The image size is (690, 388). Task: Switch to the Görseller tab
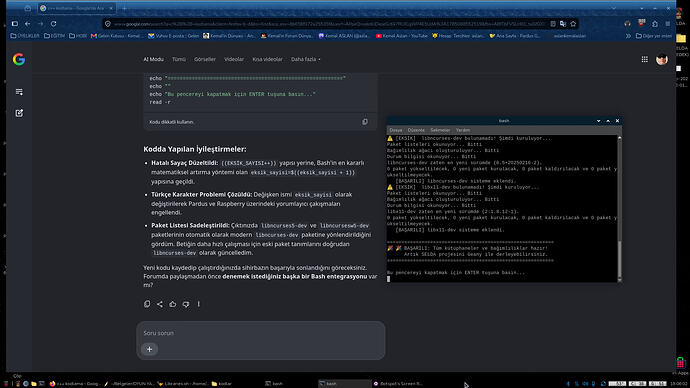point(205,59)
